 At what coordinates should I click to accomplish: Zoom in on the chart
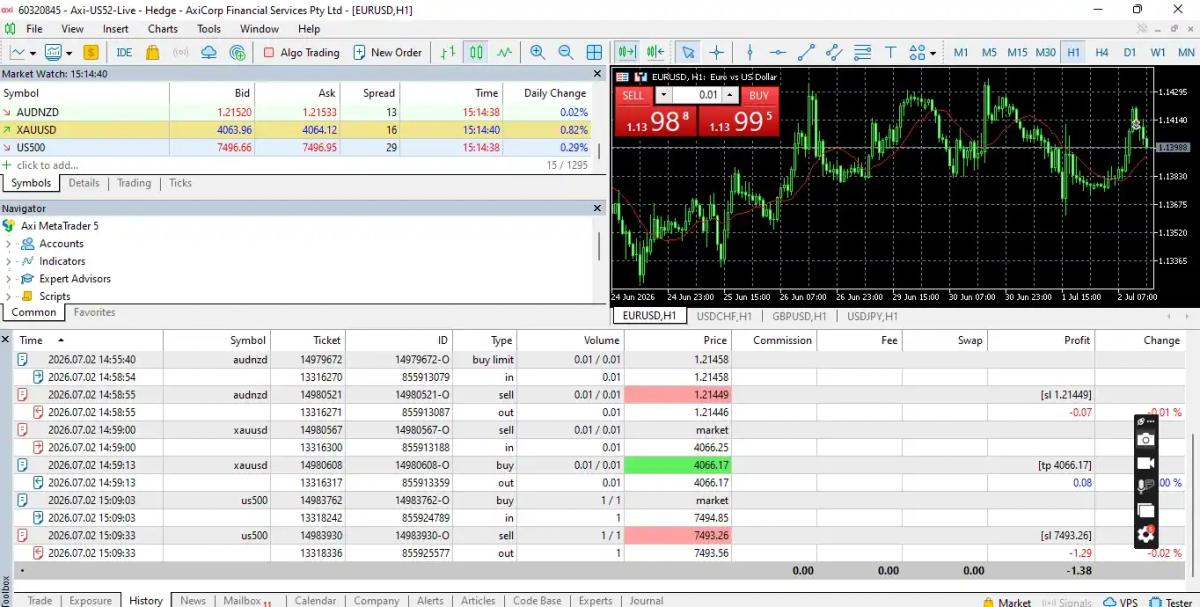538,52
